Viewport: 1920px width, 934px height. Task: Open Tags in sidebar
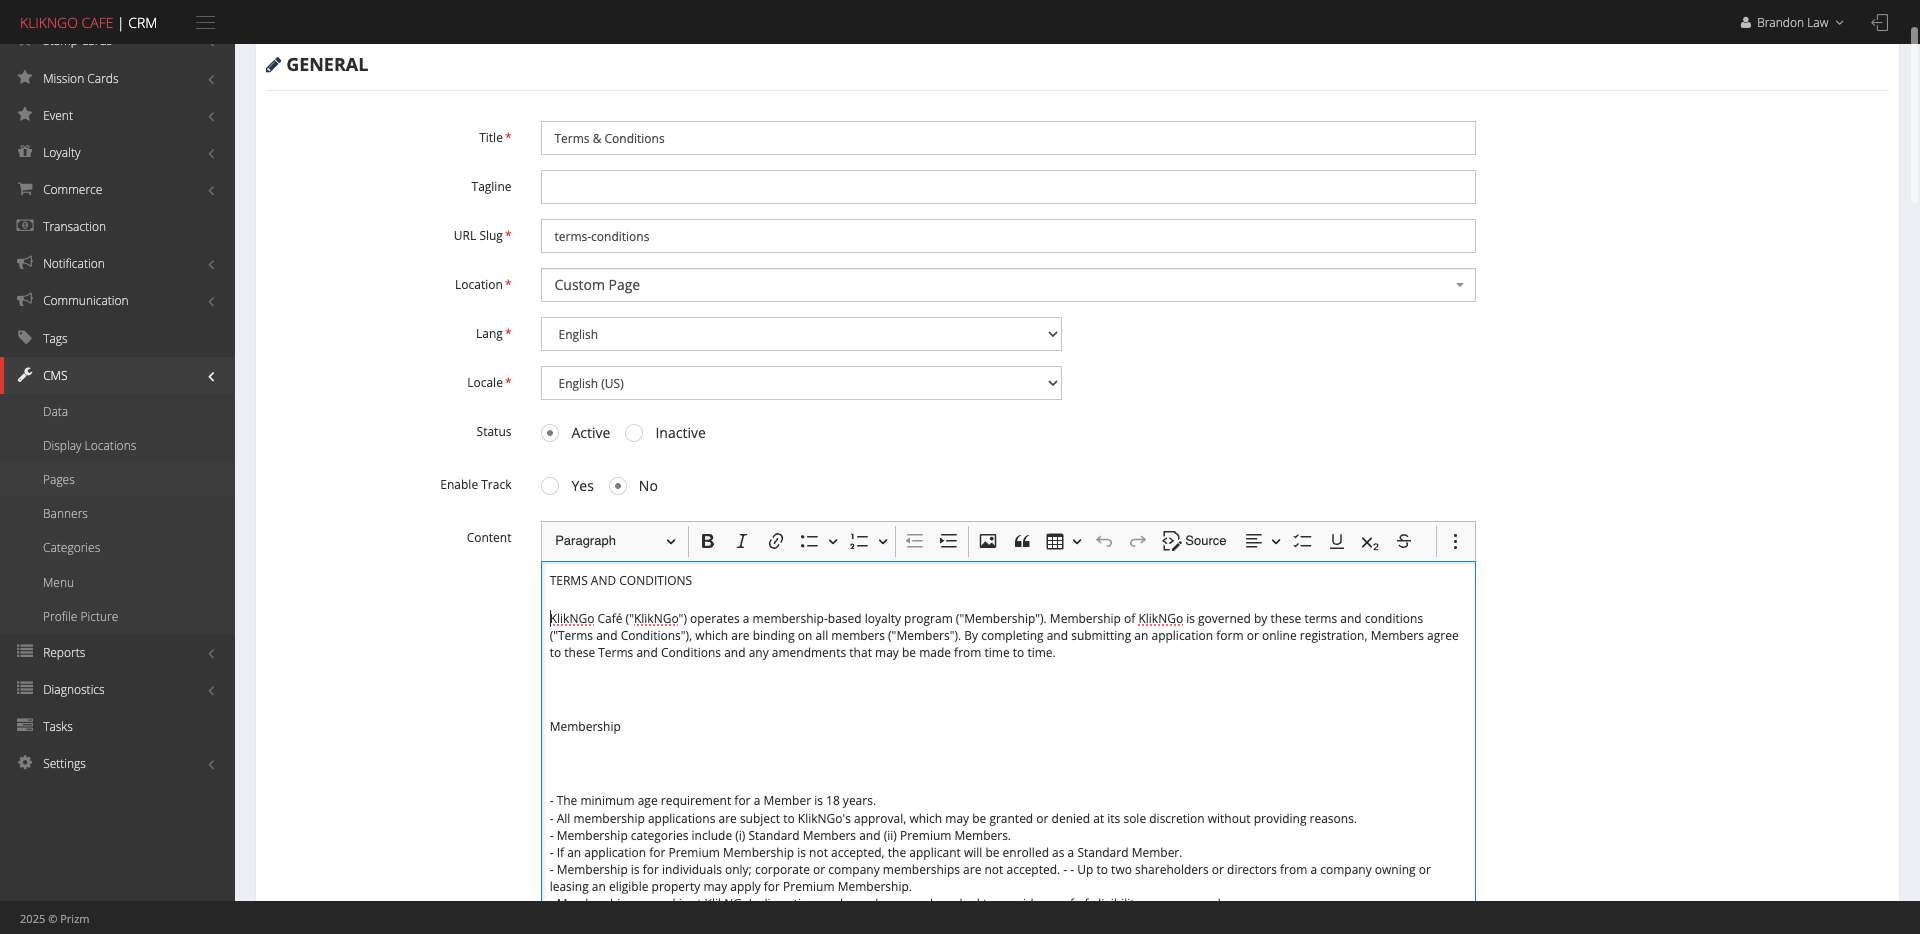[117, 338]
